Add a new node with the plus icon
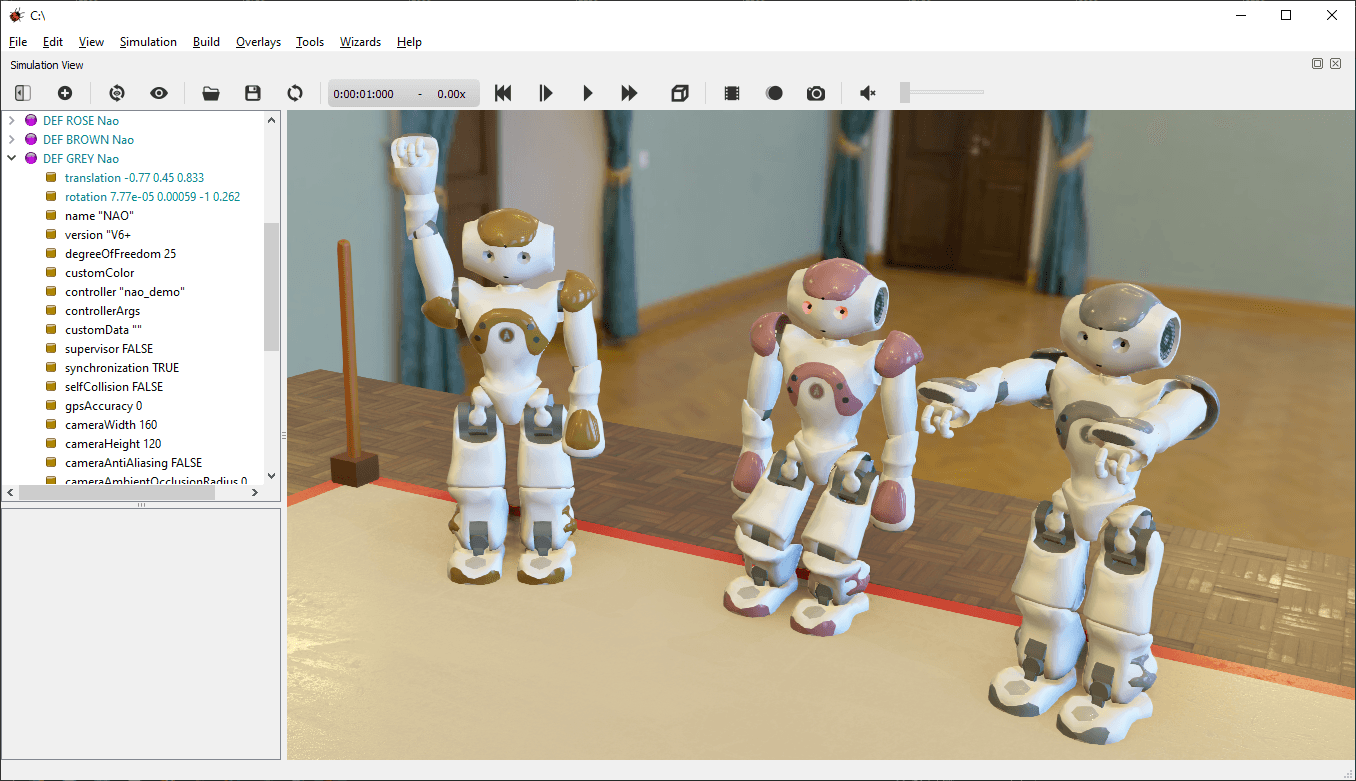The width and height of the screenshot is (1356, 781). (x=65, y=93)
